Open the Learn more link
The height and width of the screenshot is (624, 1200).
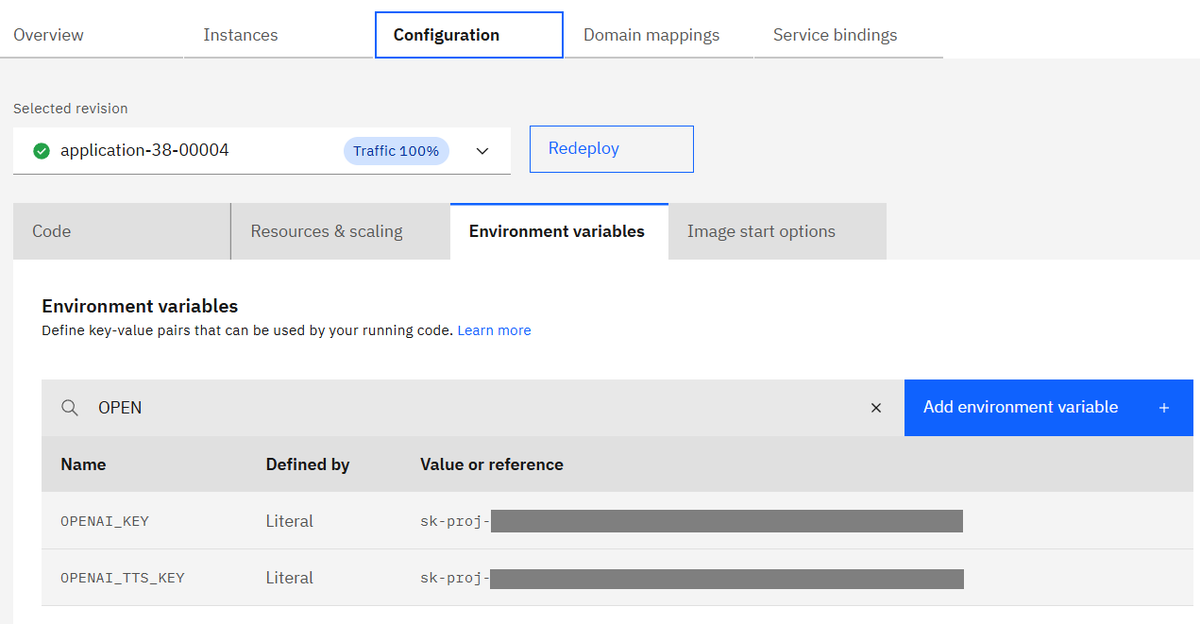click(x=494, y=330)
